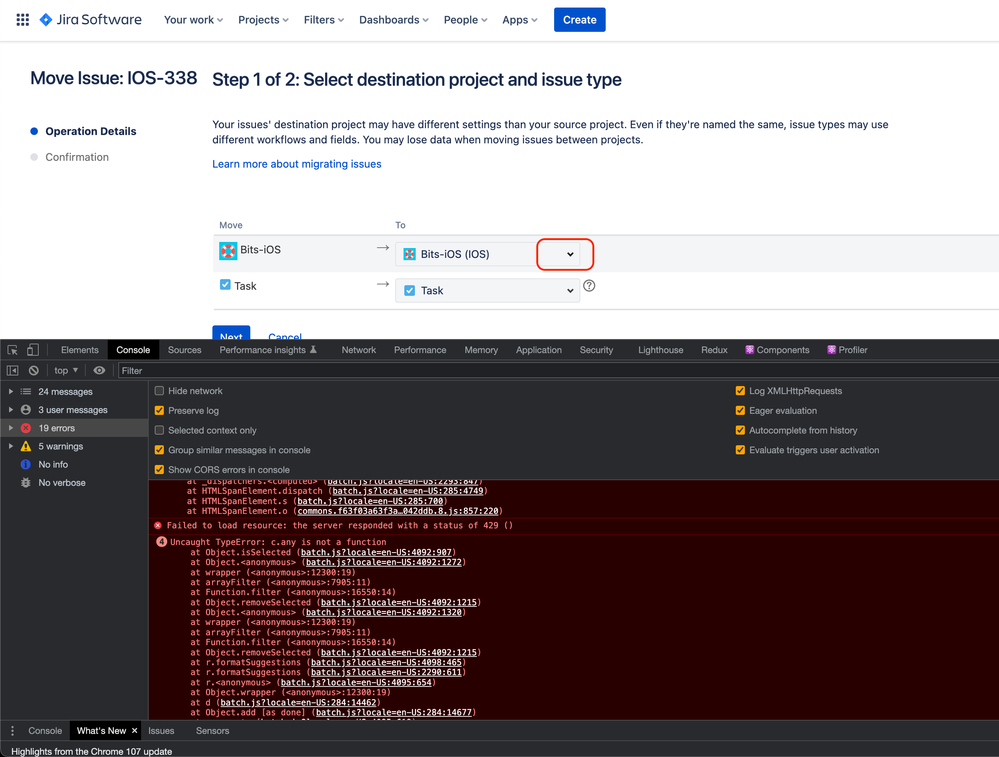Open the React Components tab
The width and height of the screenshot is (999, 757).
tap(777, 350)
